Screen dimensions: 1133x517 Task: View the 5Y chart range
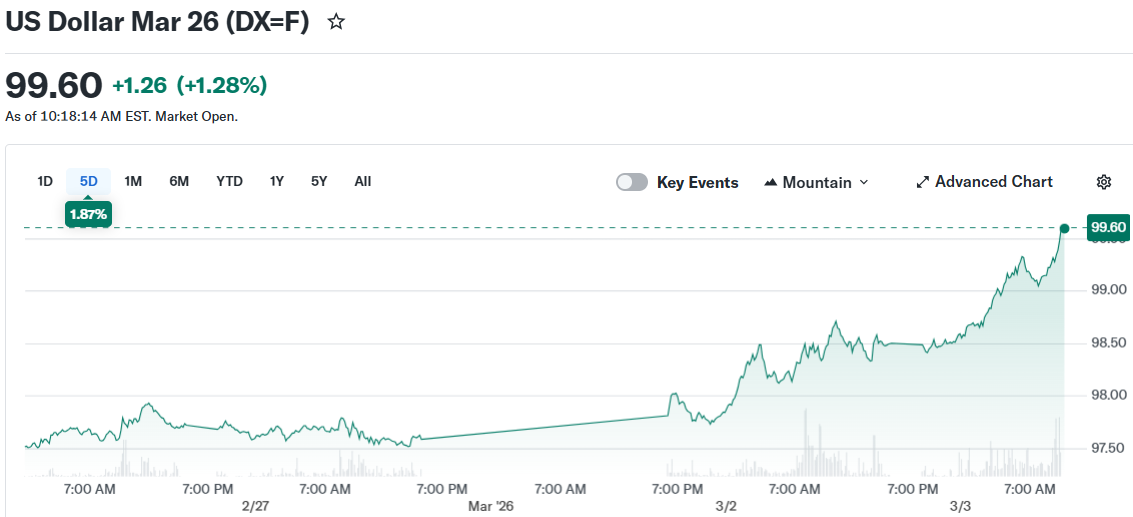(319, 181)
